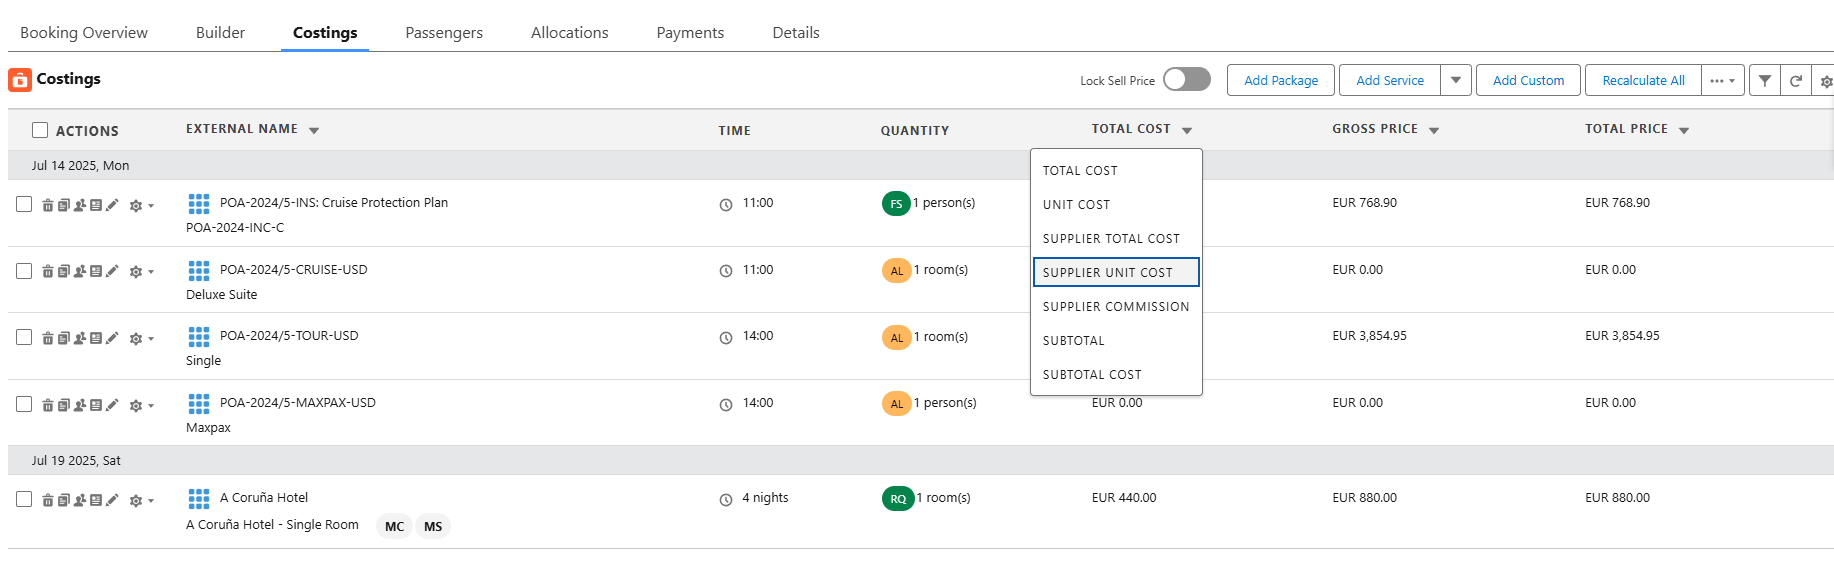Open the dropdown arrow next to Add Service
Image resolution: width=1834 pixels, height=562 pixels.
click(1456, 80)
